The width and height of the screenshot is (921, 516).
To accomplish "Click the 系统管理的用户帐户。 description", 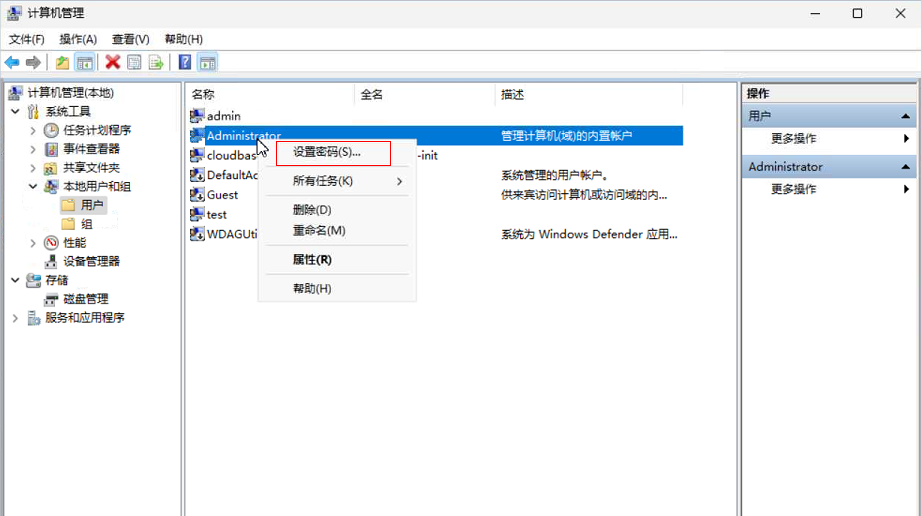I will pos(555,175).
